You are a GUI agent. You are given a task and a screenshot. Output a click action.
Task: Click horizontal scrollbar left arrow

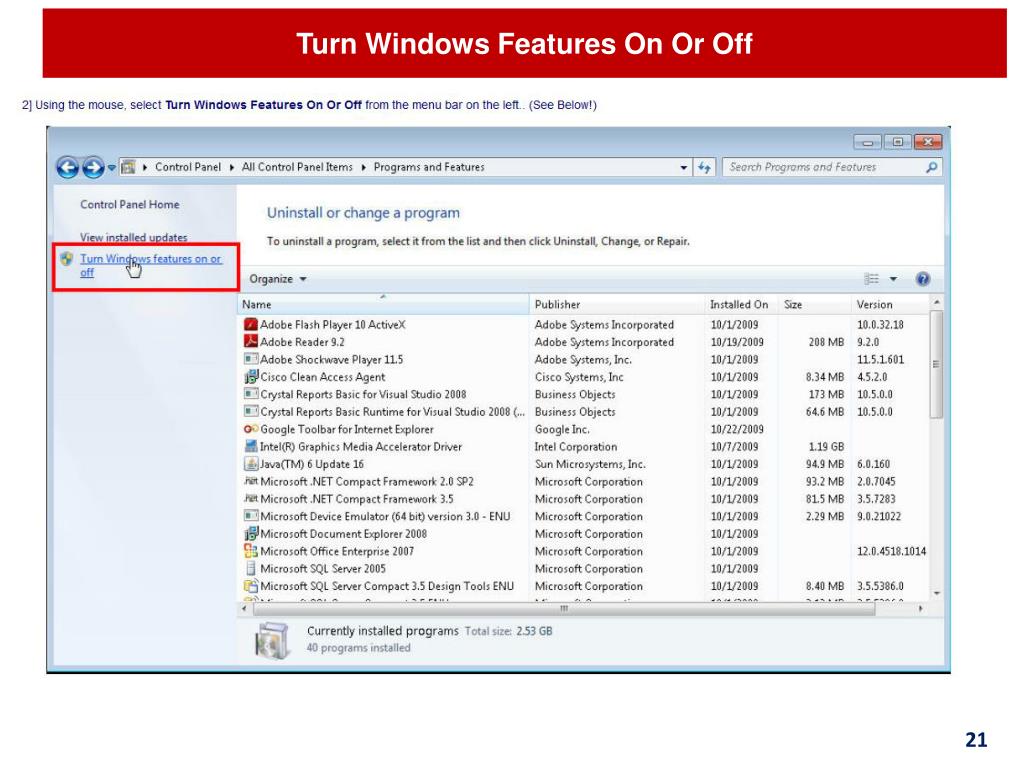pyautogui.click(x=245, y=609)
